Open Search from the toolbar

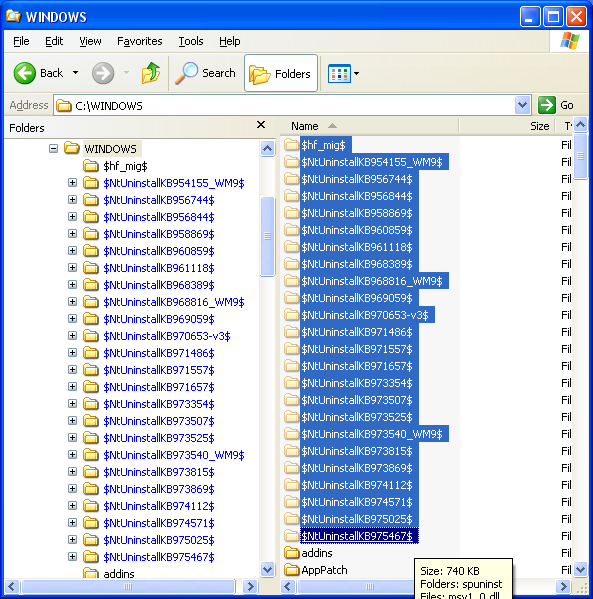coord(206,73)
